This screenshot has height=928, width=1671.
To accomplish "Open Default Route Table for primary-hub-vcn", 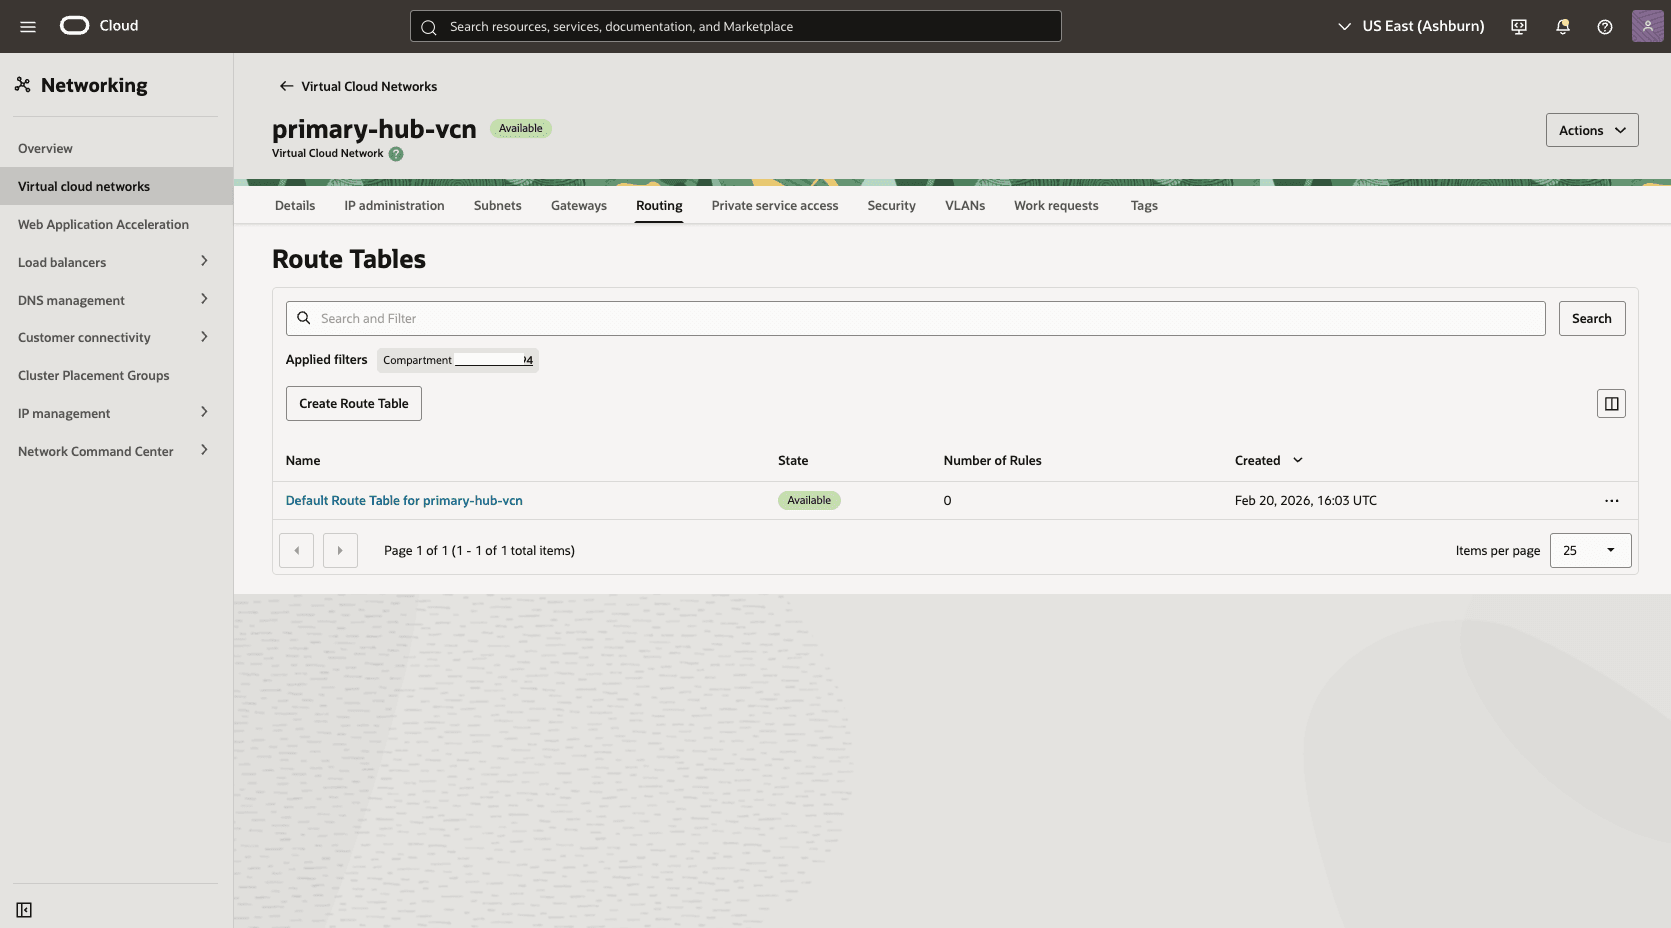I will [404, 500].
